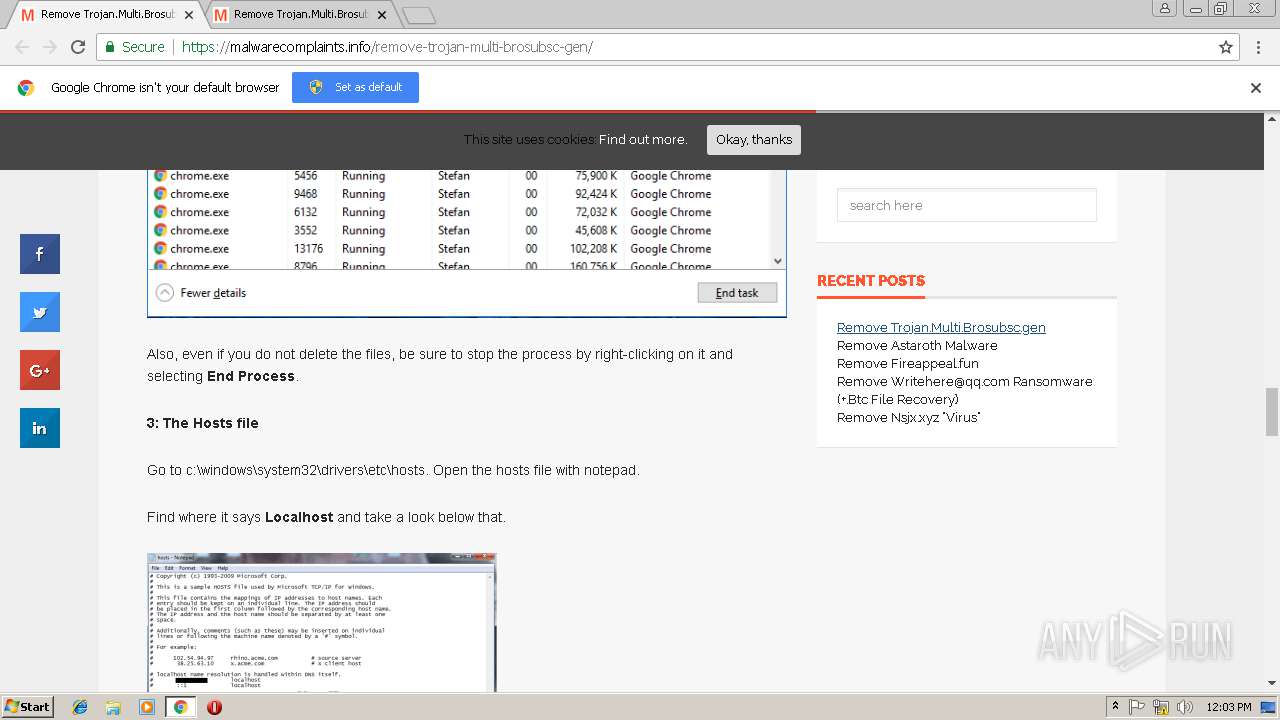The height and width of the screenshot is (720, 1280).
Task: Open a new tab
Action: (418, 15)
